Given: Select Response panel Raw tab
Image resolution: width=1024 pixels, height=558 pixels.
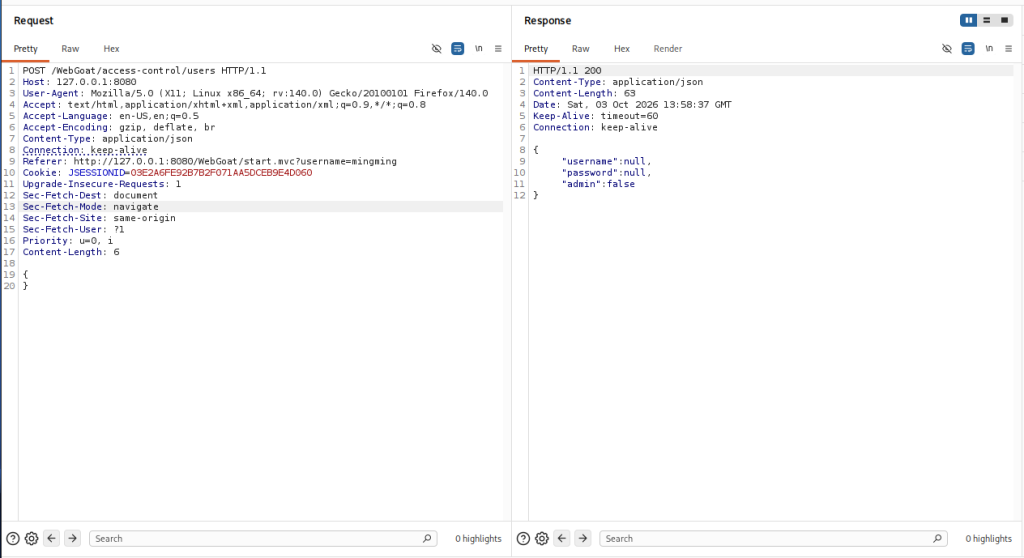Looking at the screenshot, I should tap(580, 49).
